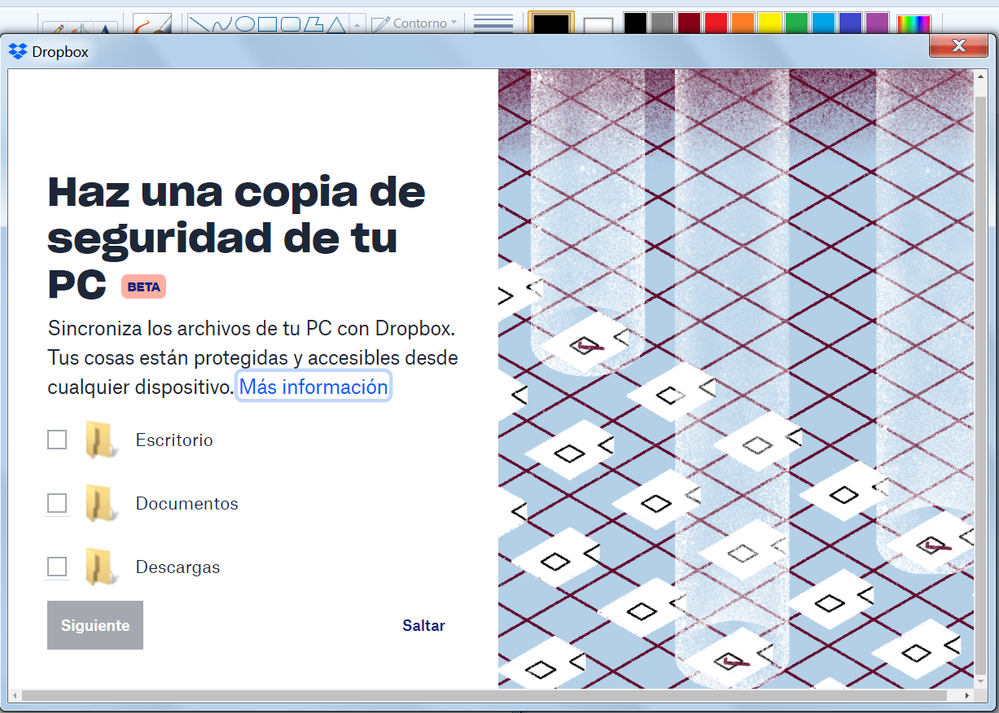Image resolution: width=999 pixels, height=713 pixels.
Task: Click the Documentos folder icon
Action: pyautogui.click(x=100, y=503)
